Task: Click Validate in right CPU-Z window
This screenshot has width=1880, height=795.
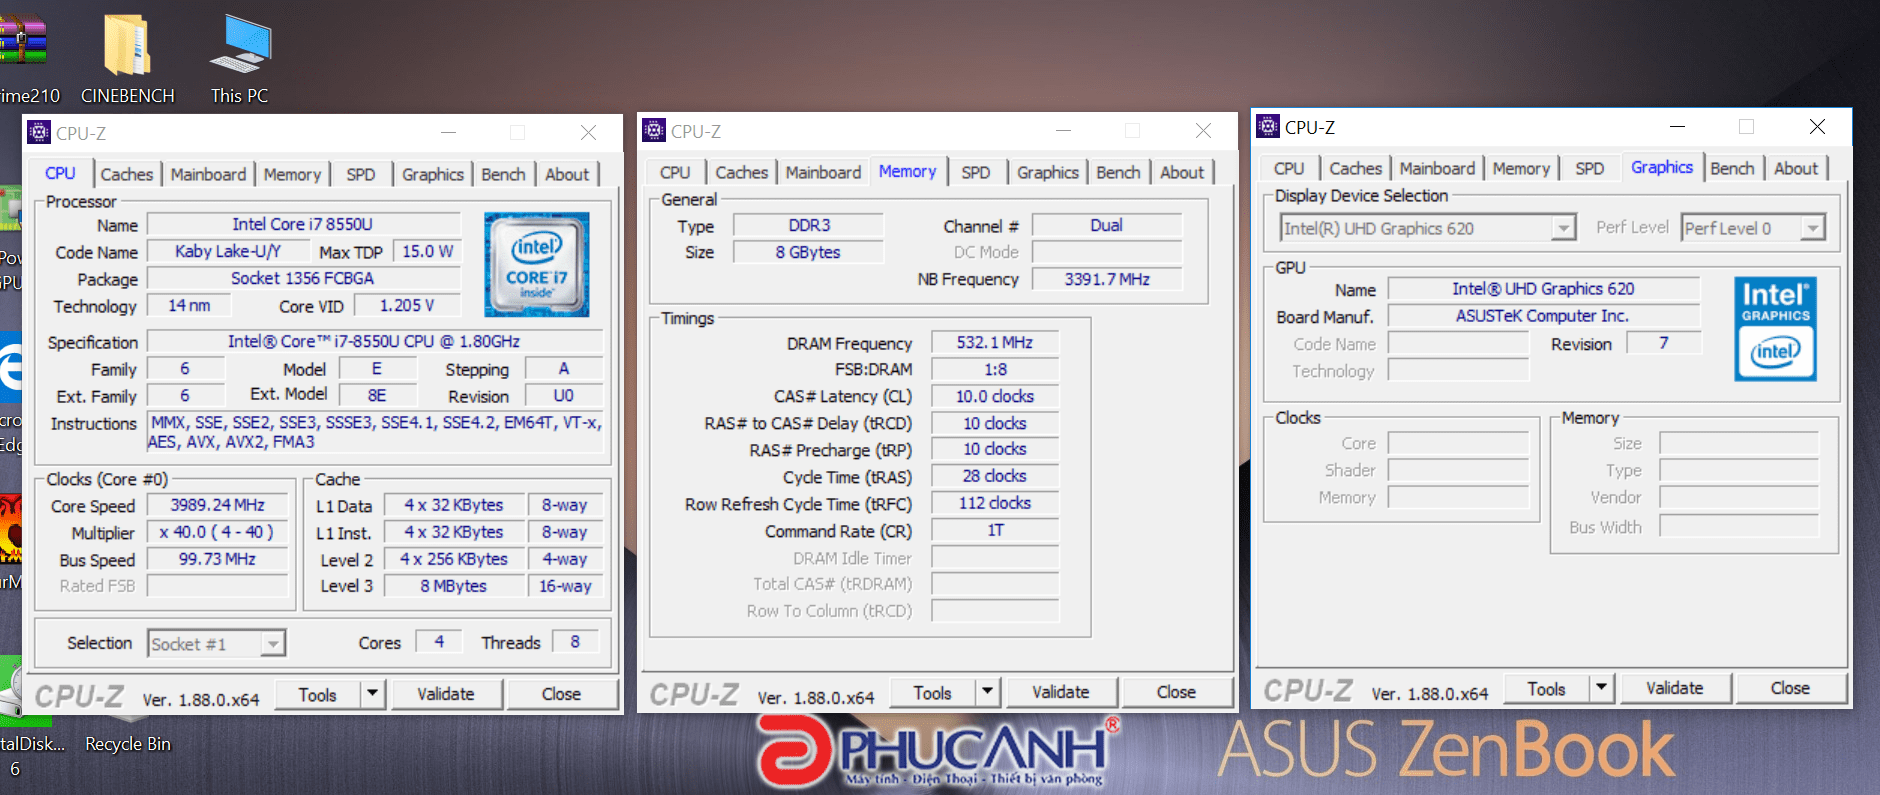Action: [1675, 688]
